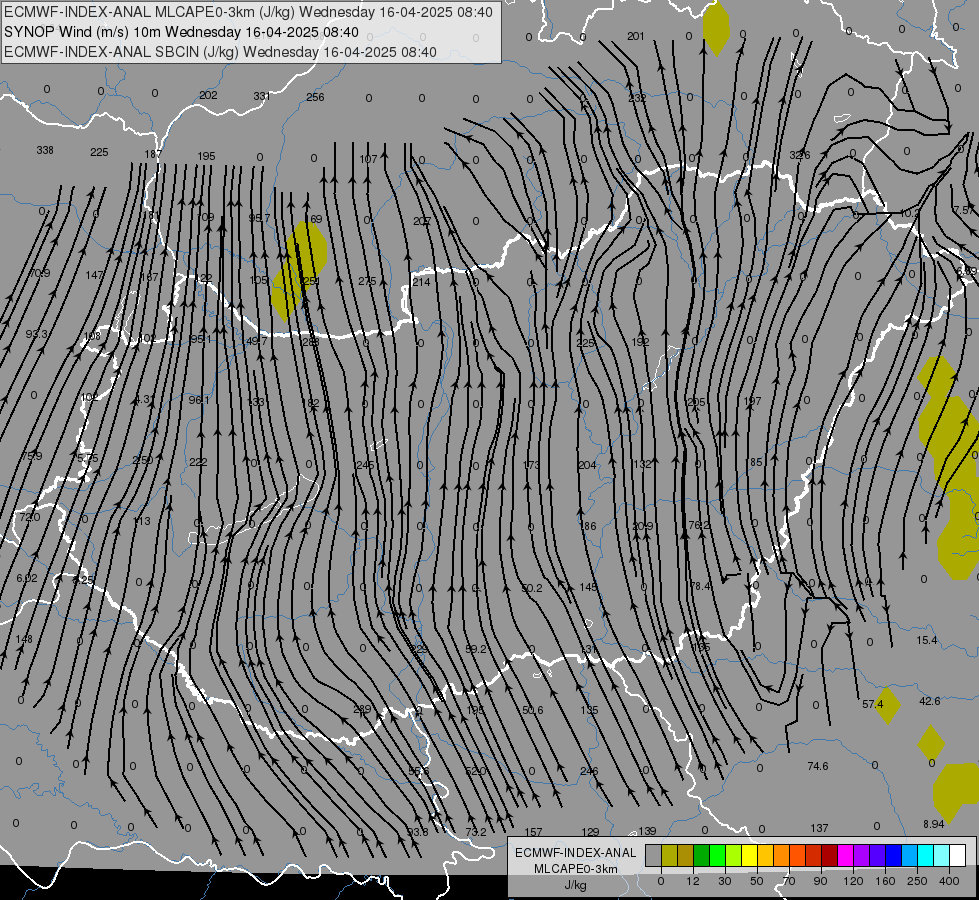This screenshot has height=900, width=979.
Task: Click the map value '246'
Action: (589, 771)
